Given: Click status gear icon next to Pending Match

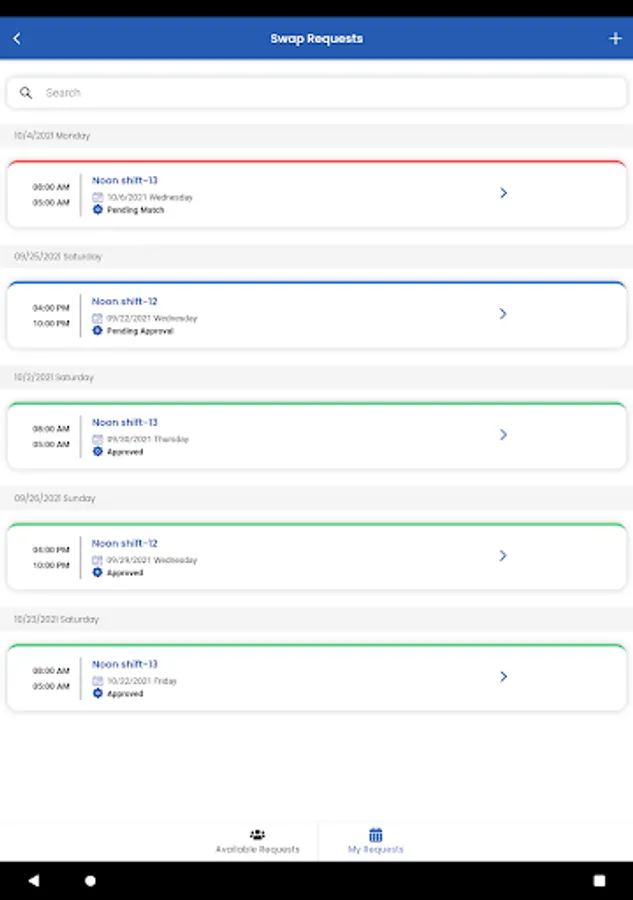Looking at the screenshot, I should tap(98, 210).
